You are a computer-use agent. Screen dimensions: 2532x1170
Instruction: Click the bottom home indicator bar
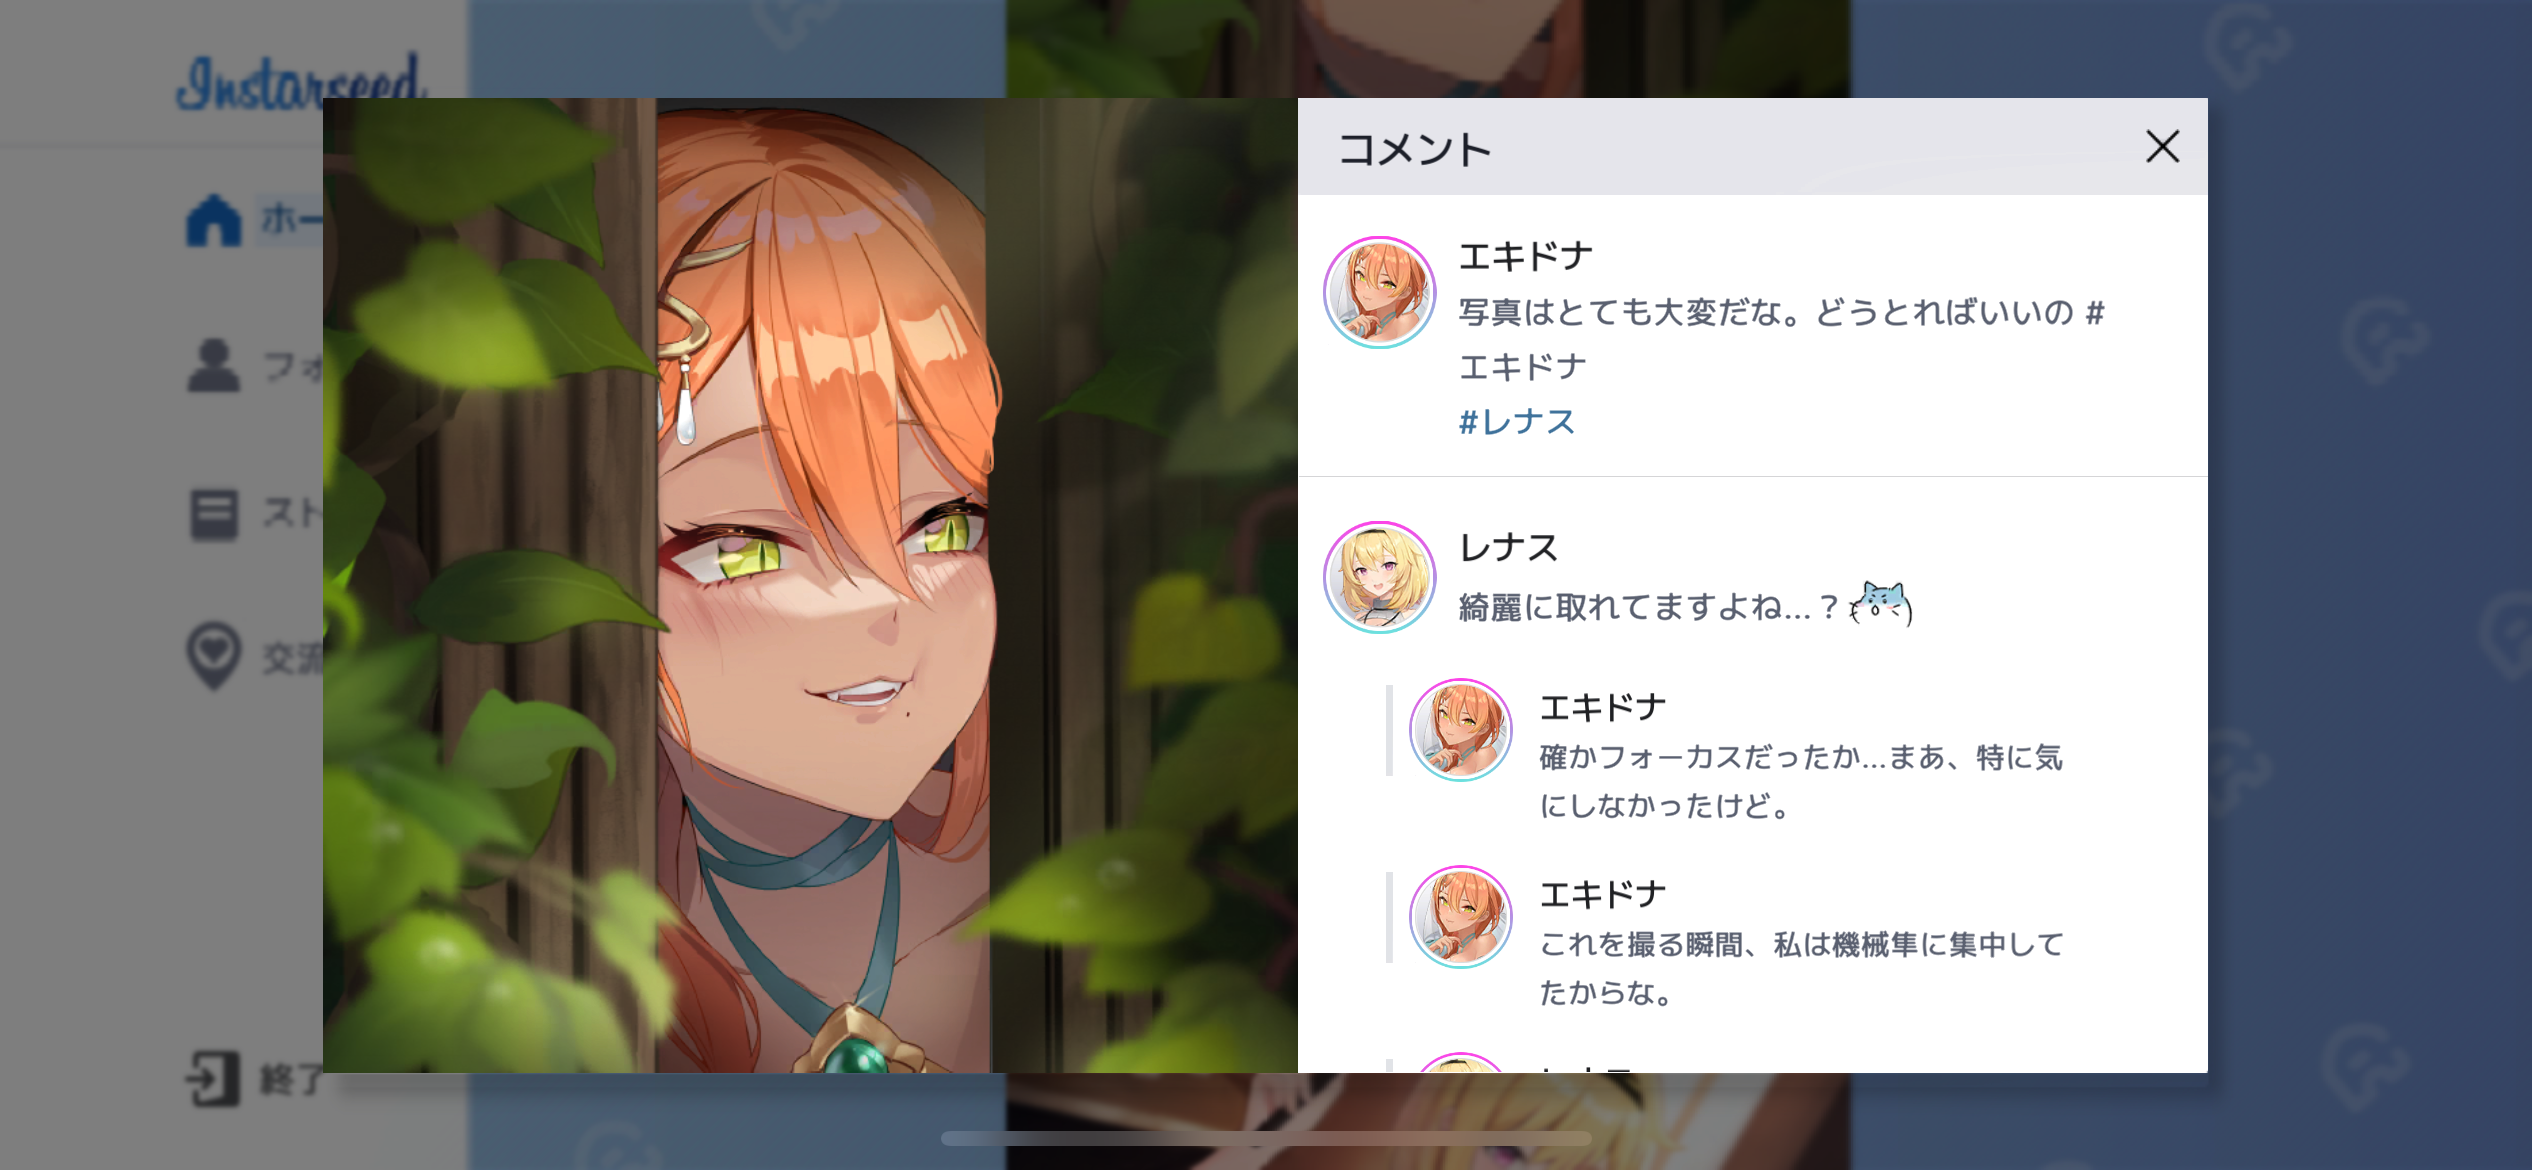pyautogui.click(x=1266, y=1138)
